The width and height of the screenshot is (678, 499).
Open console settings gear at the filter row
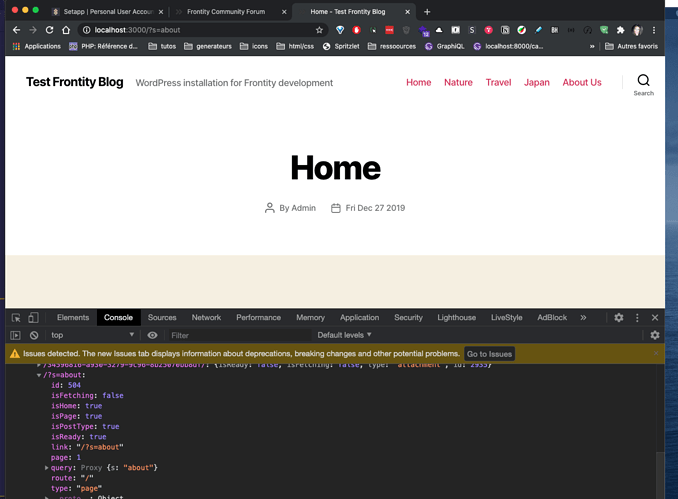pos(655,335)
